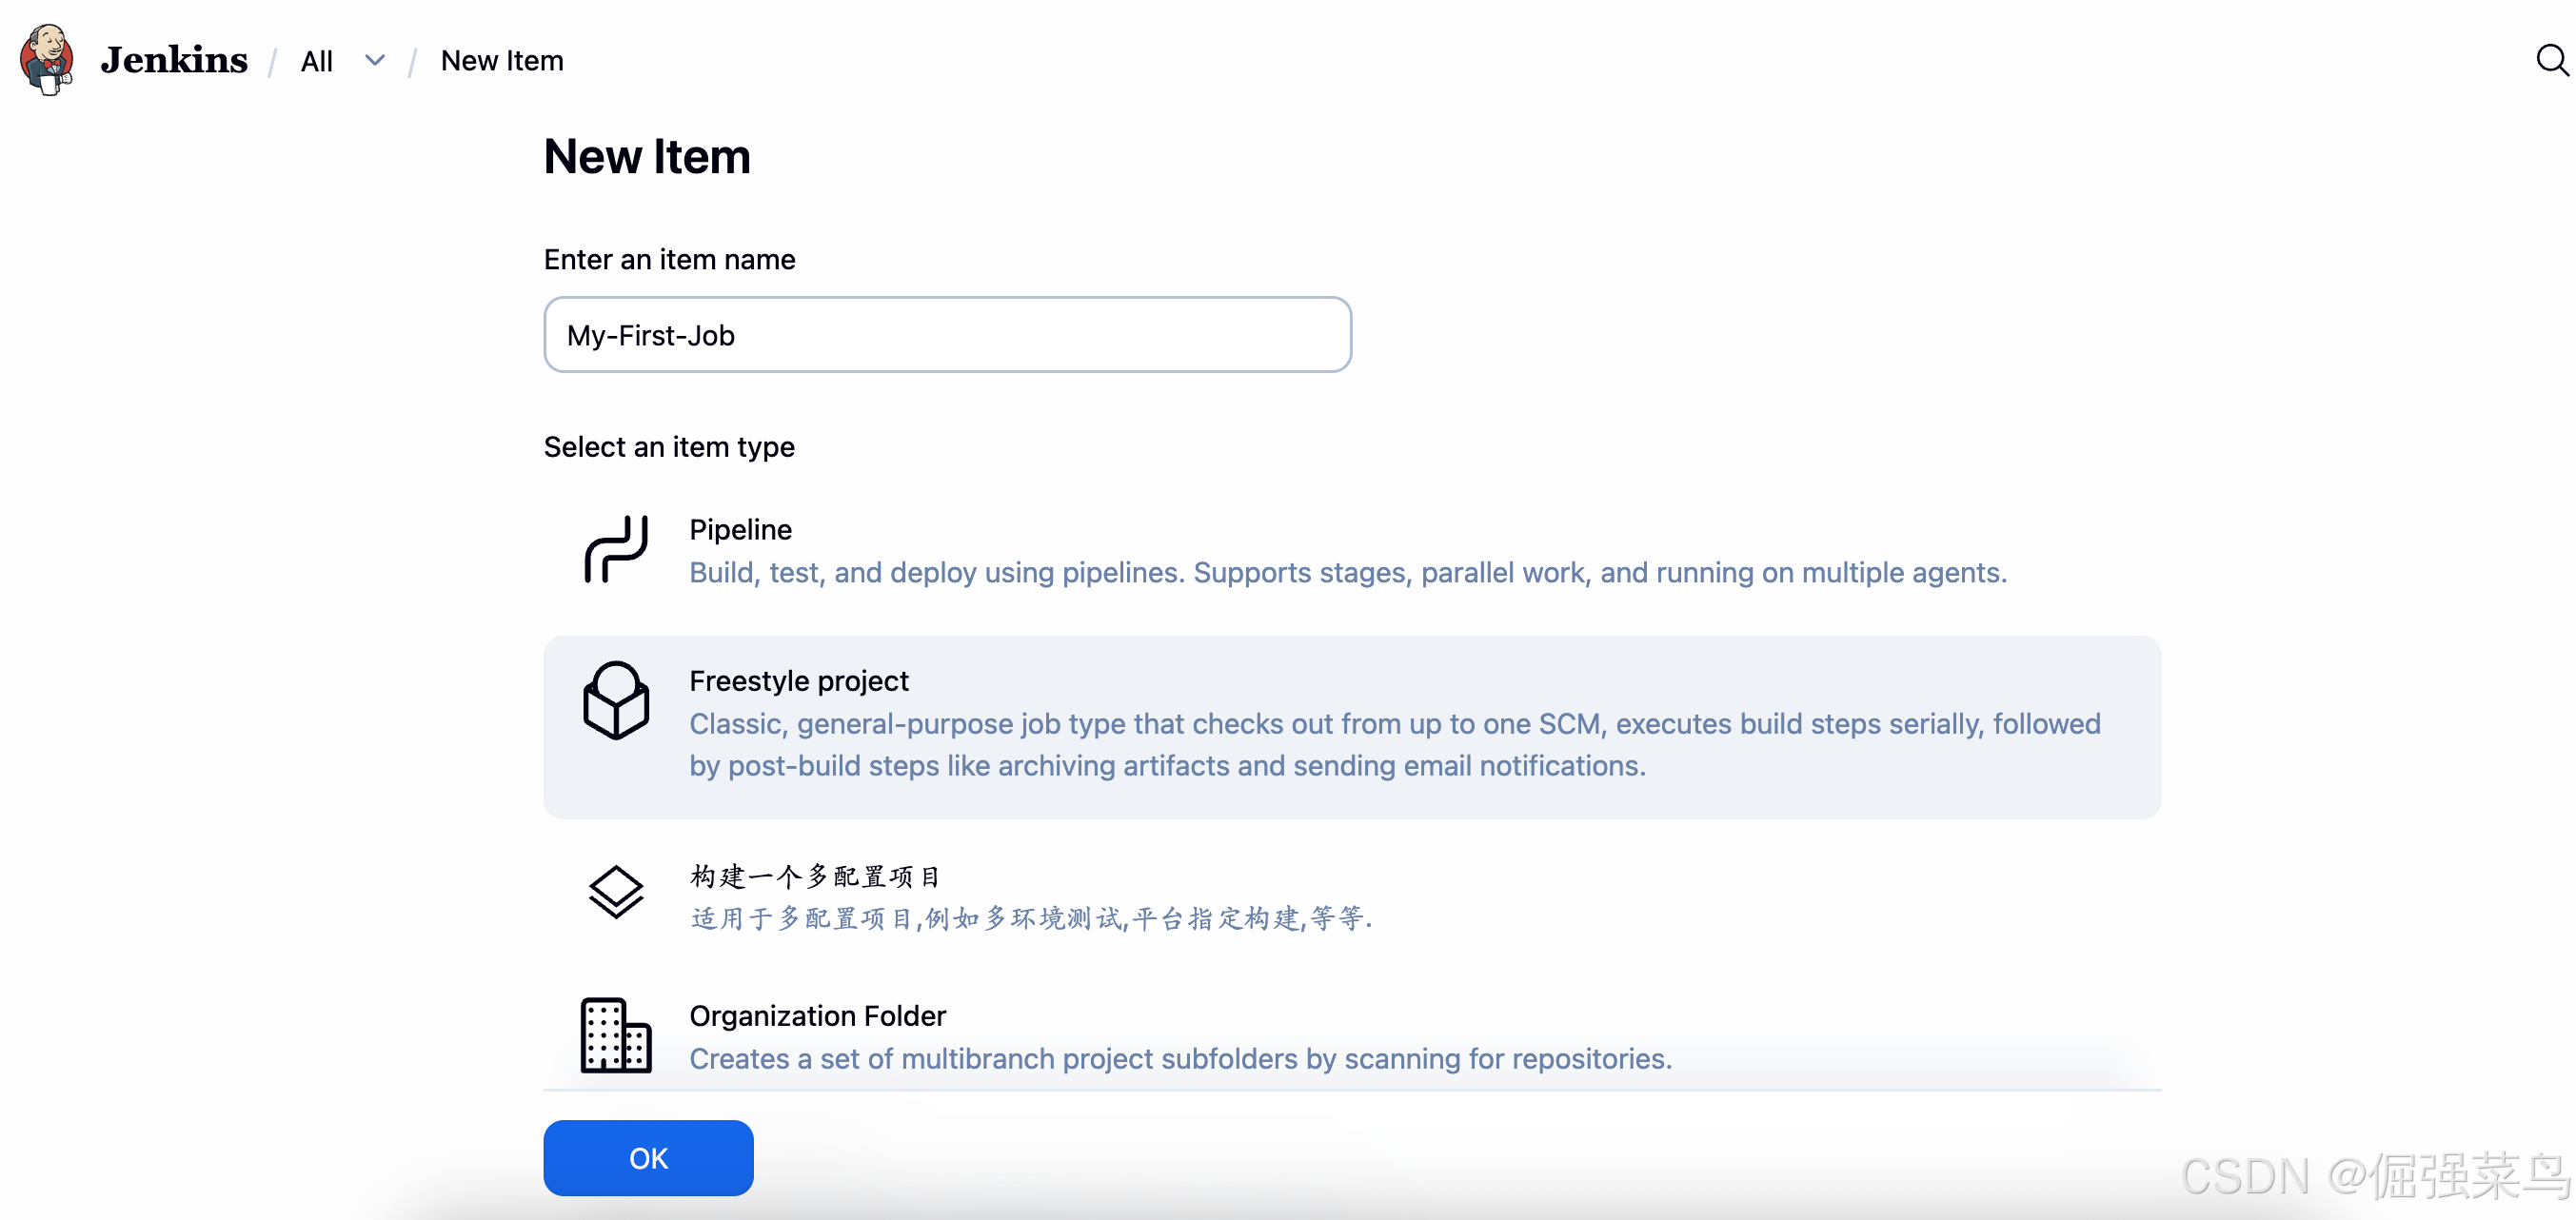Select the Pipeline item type
This screenshot has width=2576, height=1220.
point(741,529)
